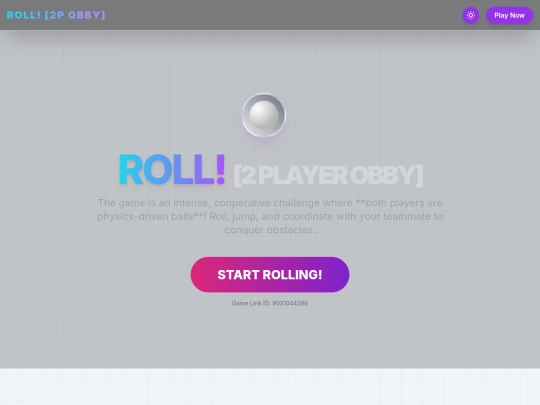Click the metallic ring around the ball

click(x=264, y=98)
